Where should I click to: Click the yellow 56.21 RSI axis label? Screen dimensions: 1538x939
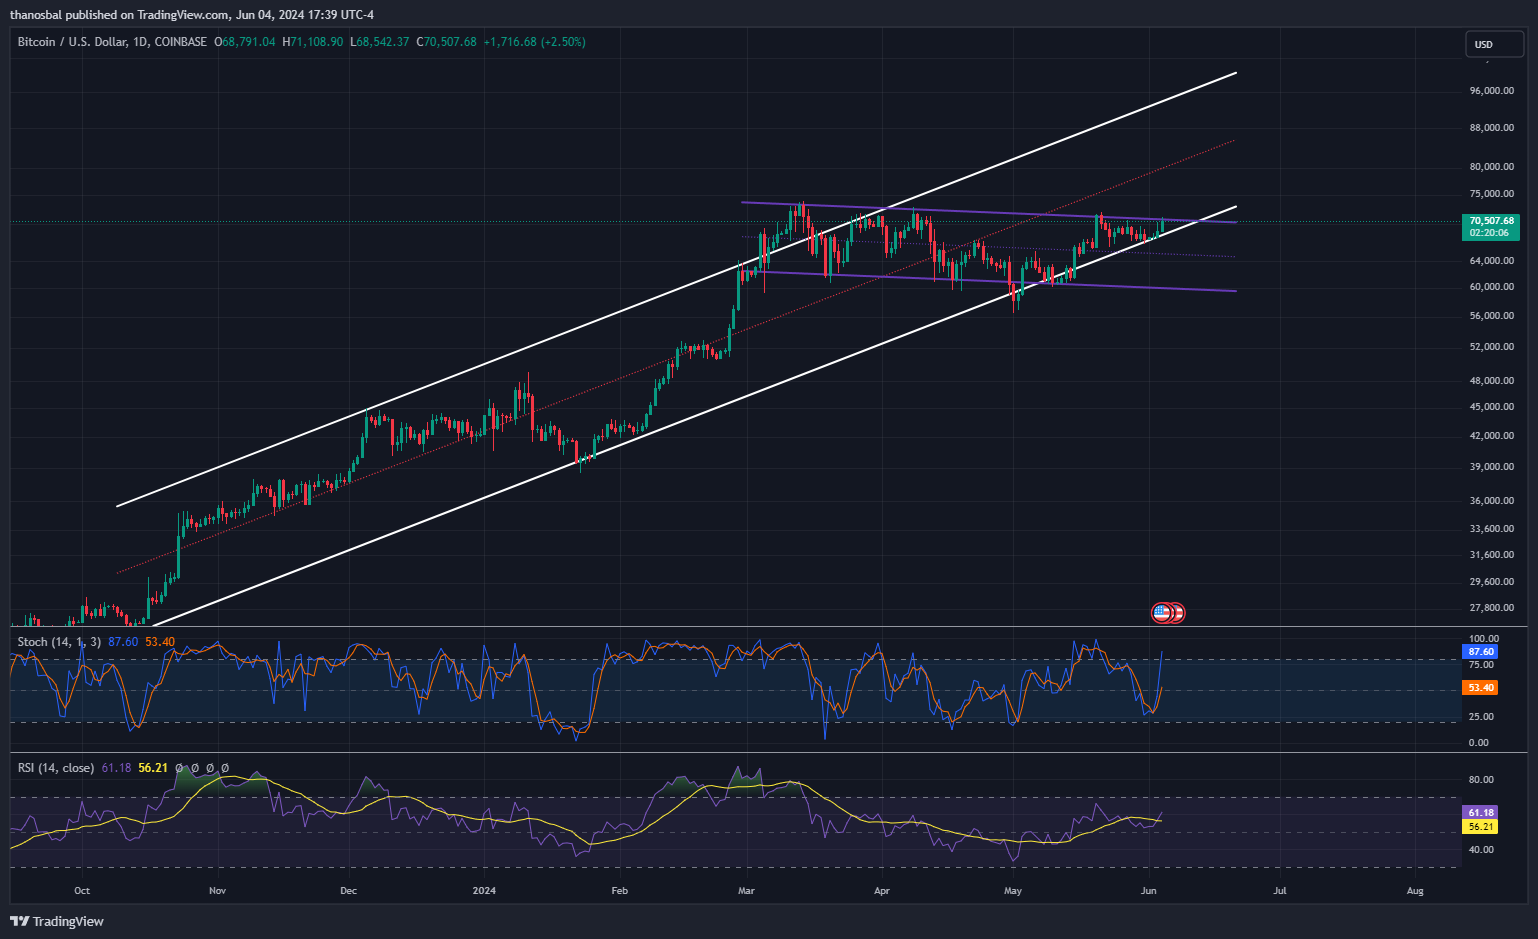1480,827
